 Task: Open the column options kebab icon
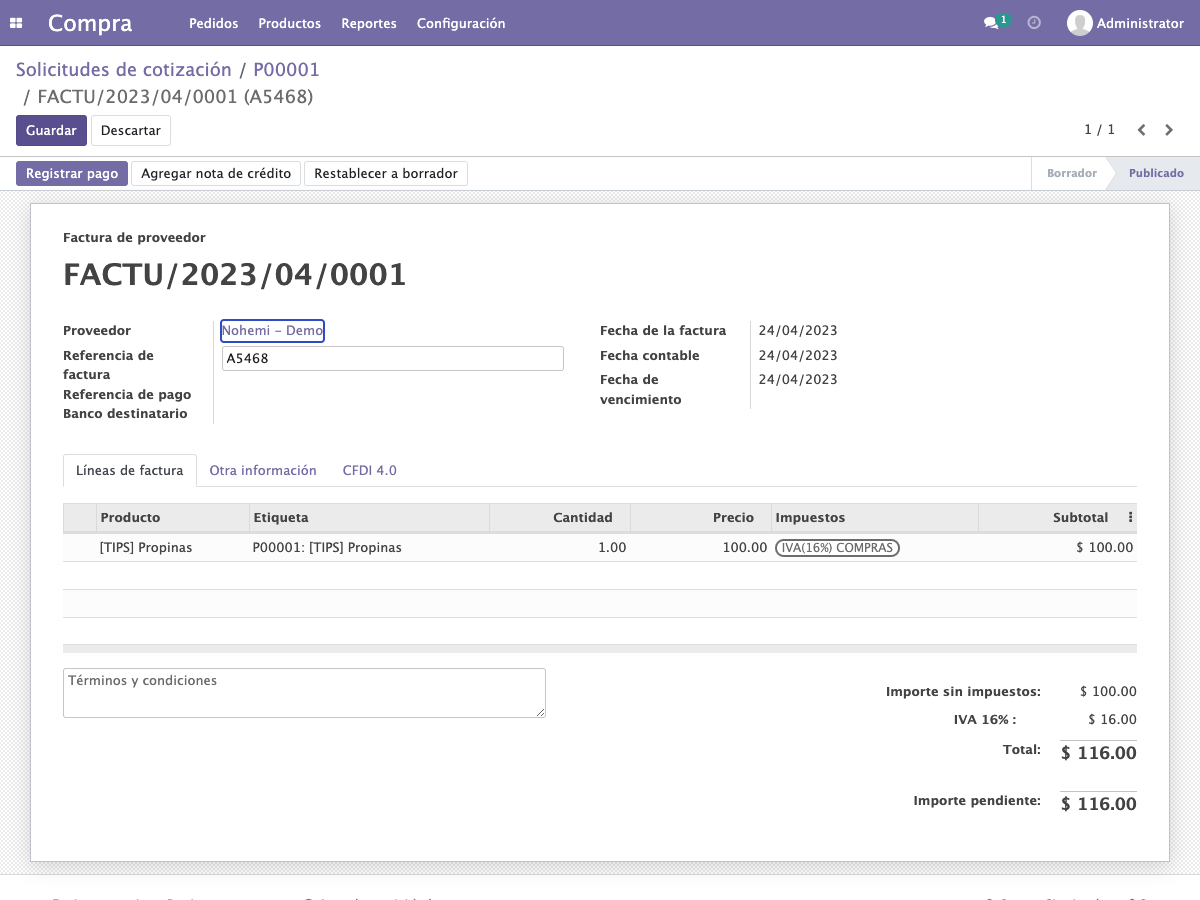pos(1130,518)
